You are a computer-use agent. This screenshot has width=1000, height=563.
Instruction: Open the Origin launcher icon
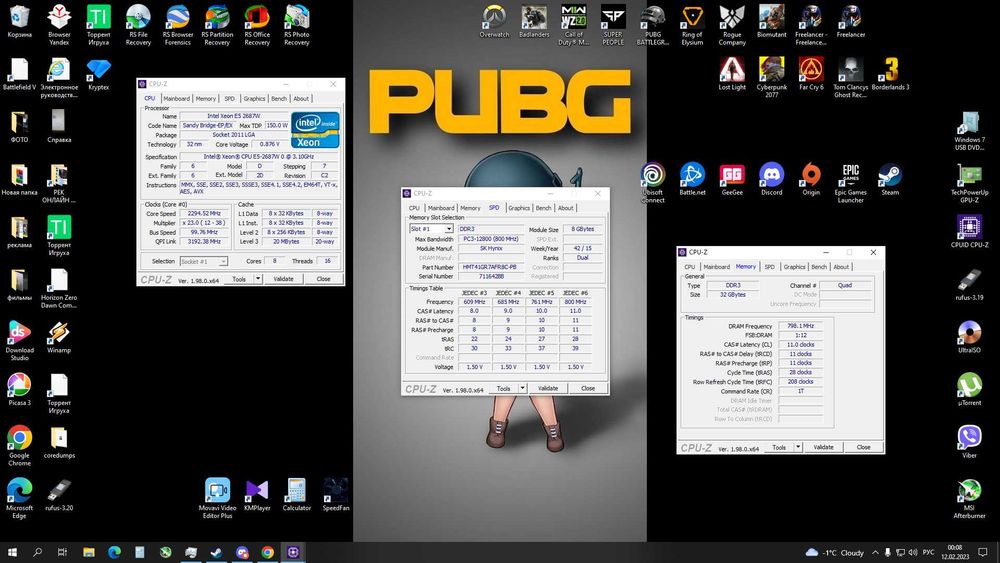[x=811, y=179]
